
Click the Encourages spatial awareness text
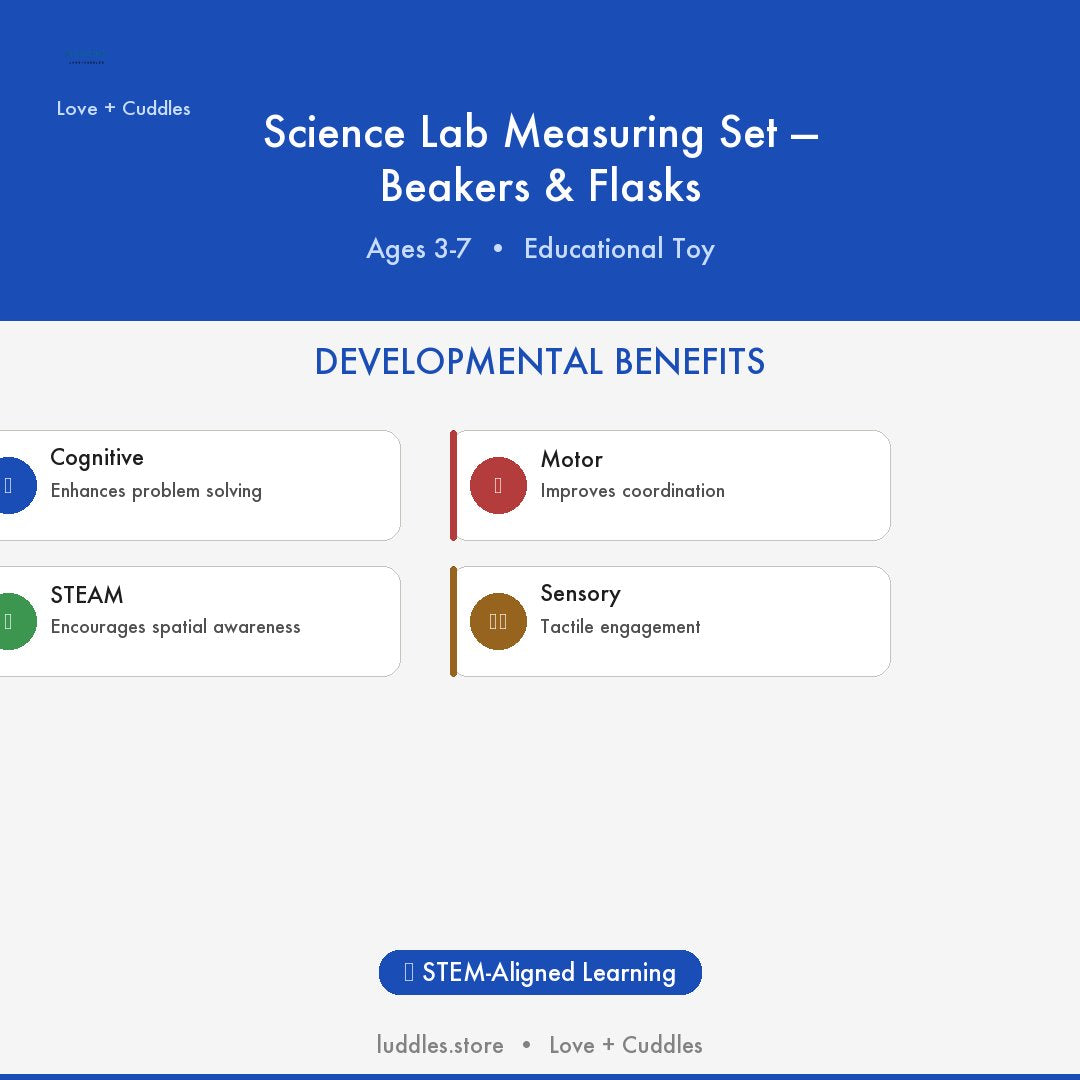pos(176,627)
